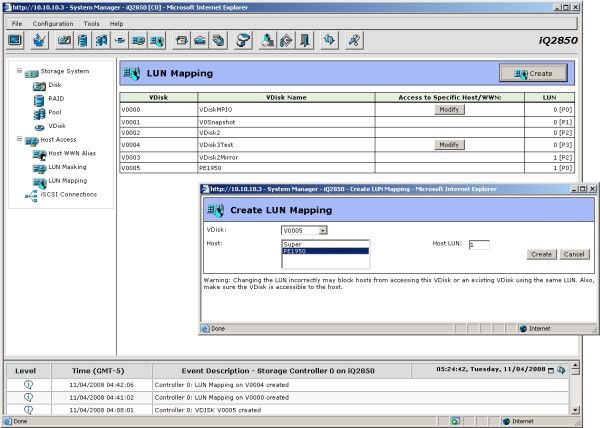Select RAID in the navigation tree
Image resolution: width=600 pixels, height=428 pixels.
click(x=56, y=99)
